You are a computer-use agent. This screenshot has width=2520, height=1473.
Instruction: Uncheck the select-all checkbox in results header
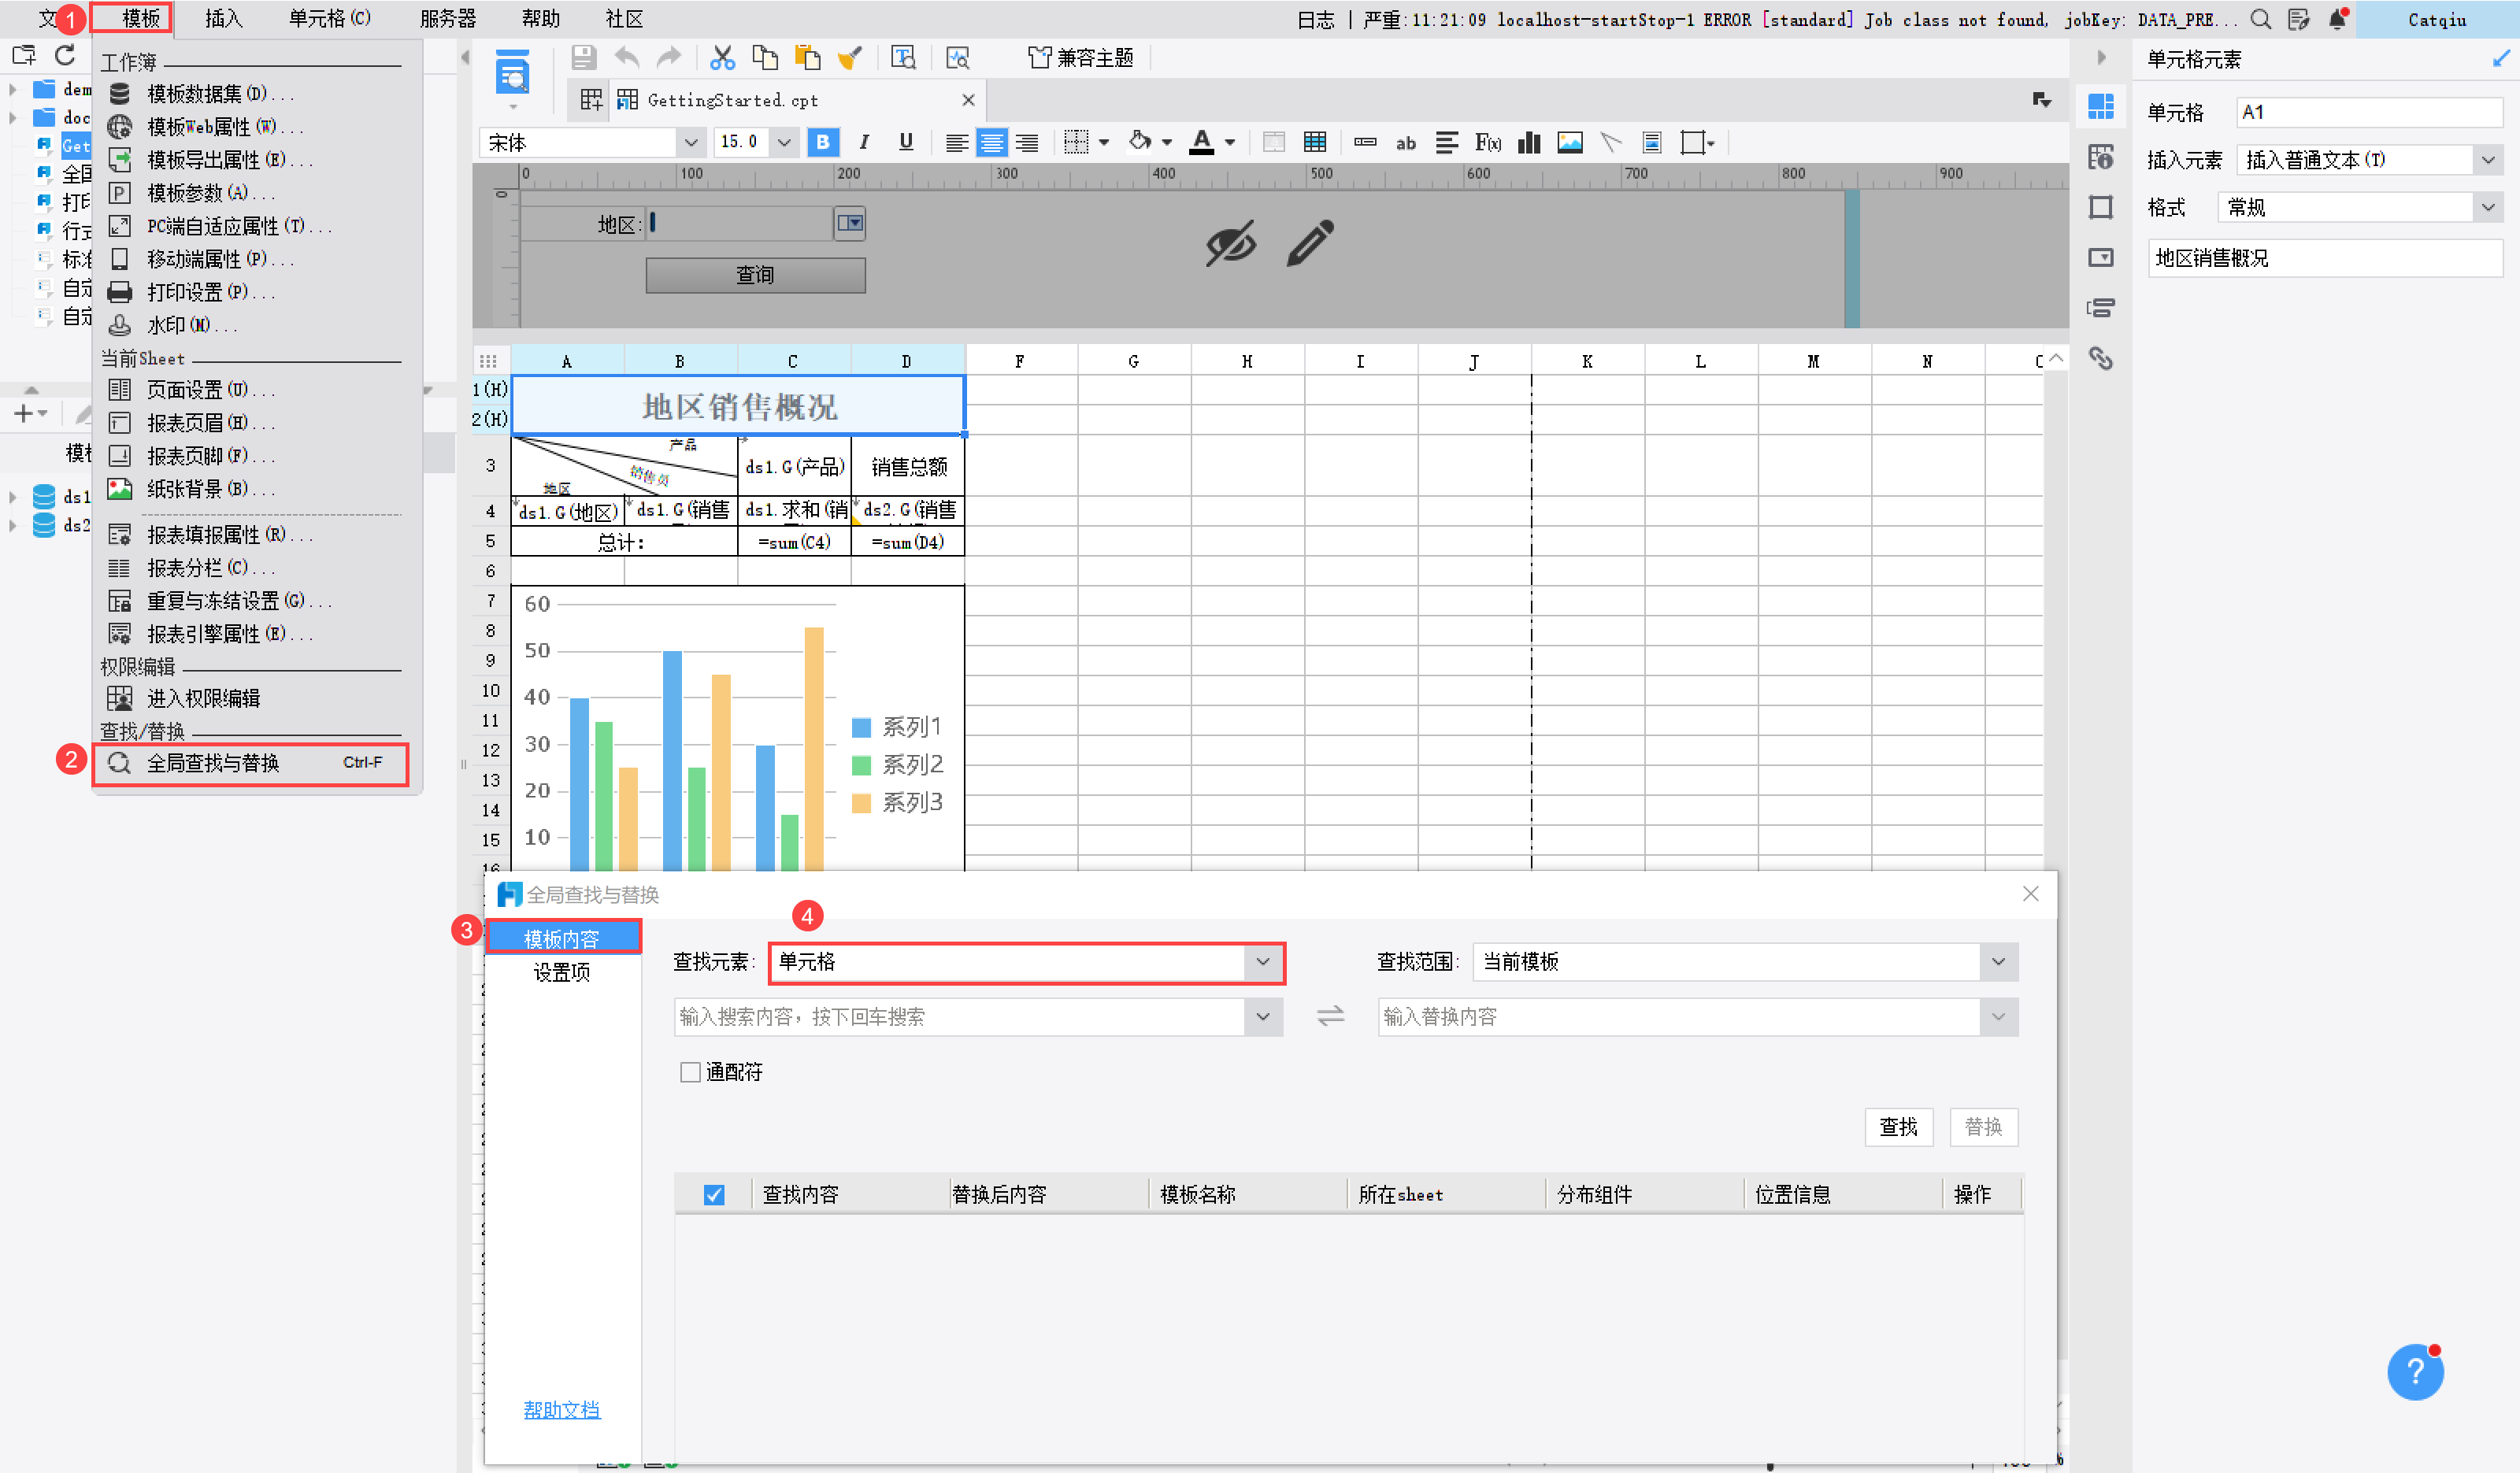[x=713, y=1194]
